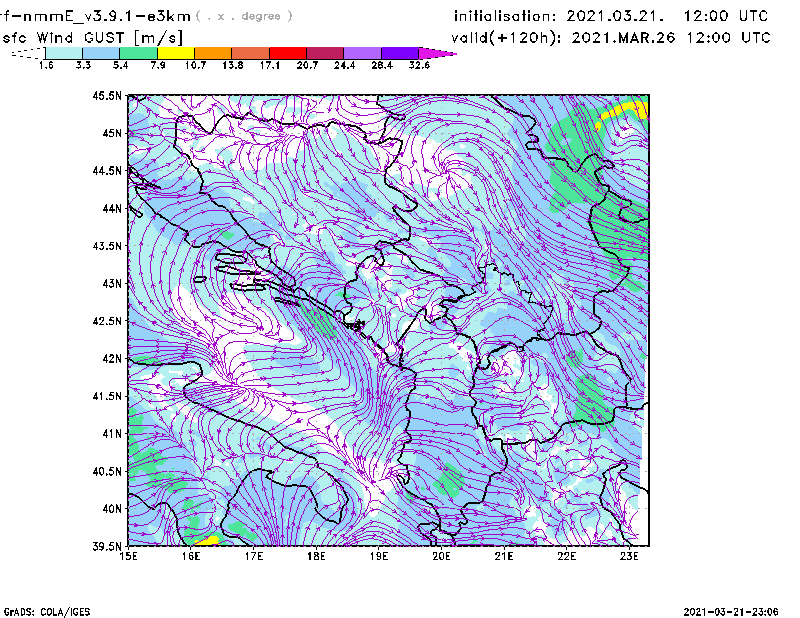Click the gray '( . x . degree )' text
The height and width of the screenshot is (618, 800).
(x=244, y=16)
